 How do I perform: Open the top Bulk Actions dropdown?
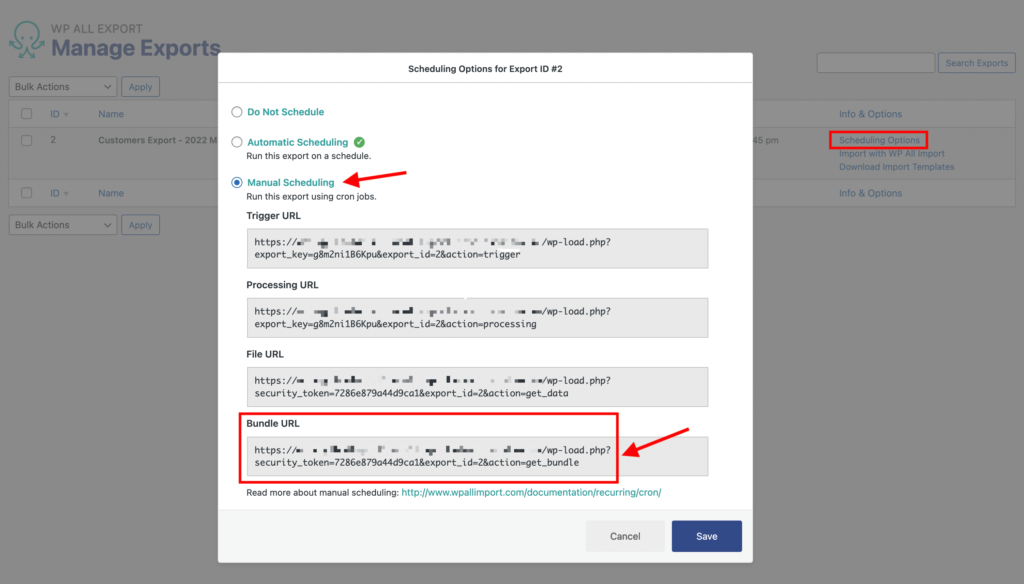pyautogui.click(x=62, y=86)
